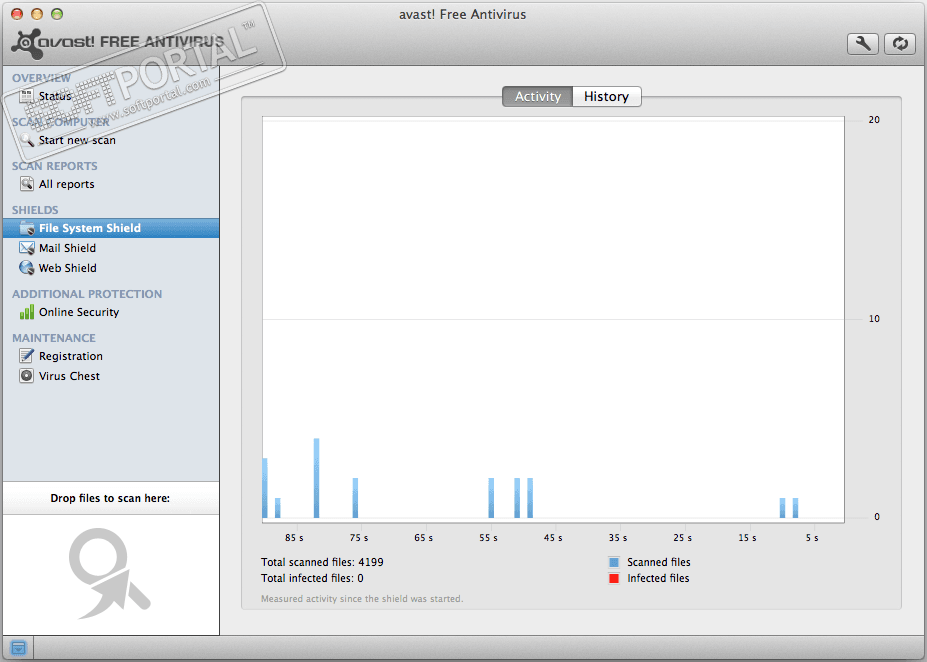The image size is (927, 662).
Task: Open the Virus Chest
Action: (69, 376)
